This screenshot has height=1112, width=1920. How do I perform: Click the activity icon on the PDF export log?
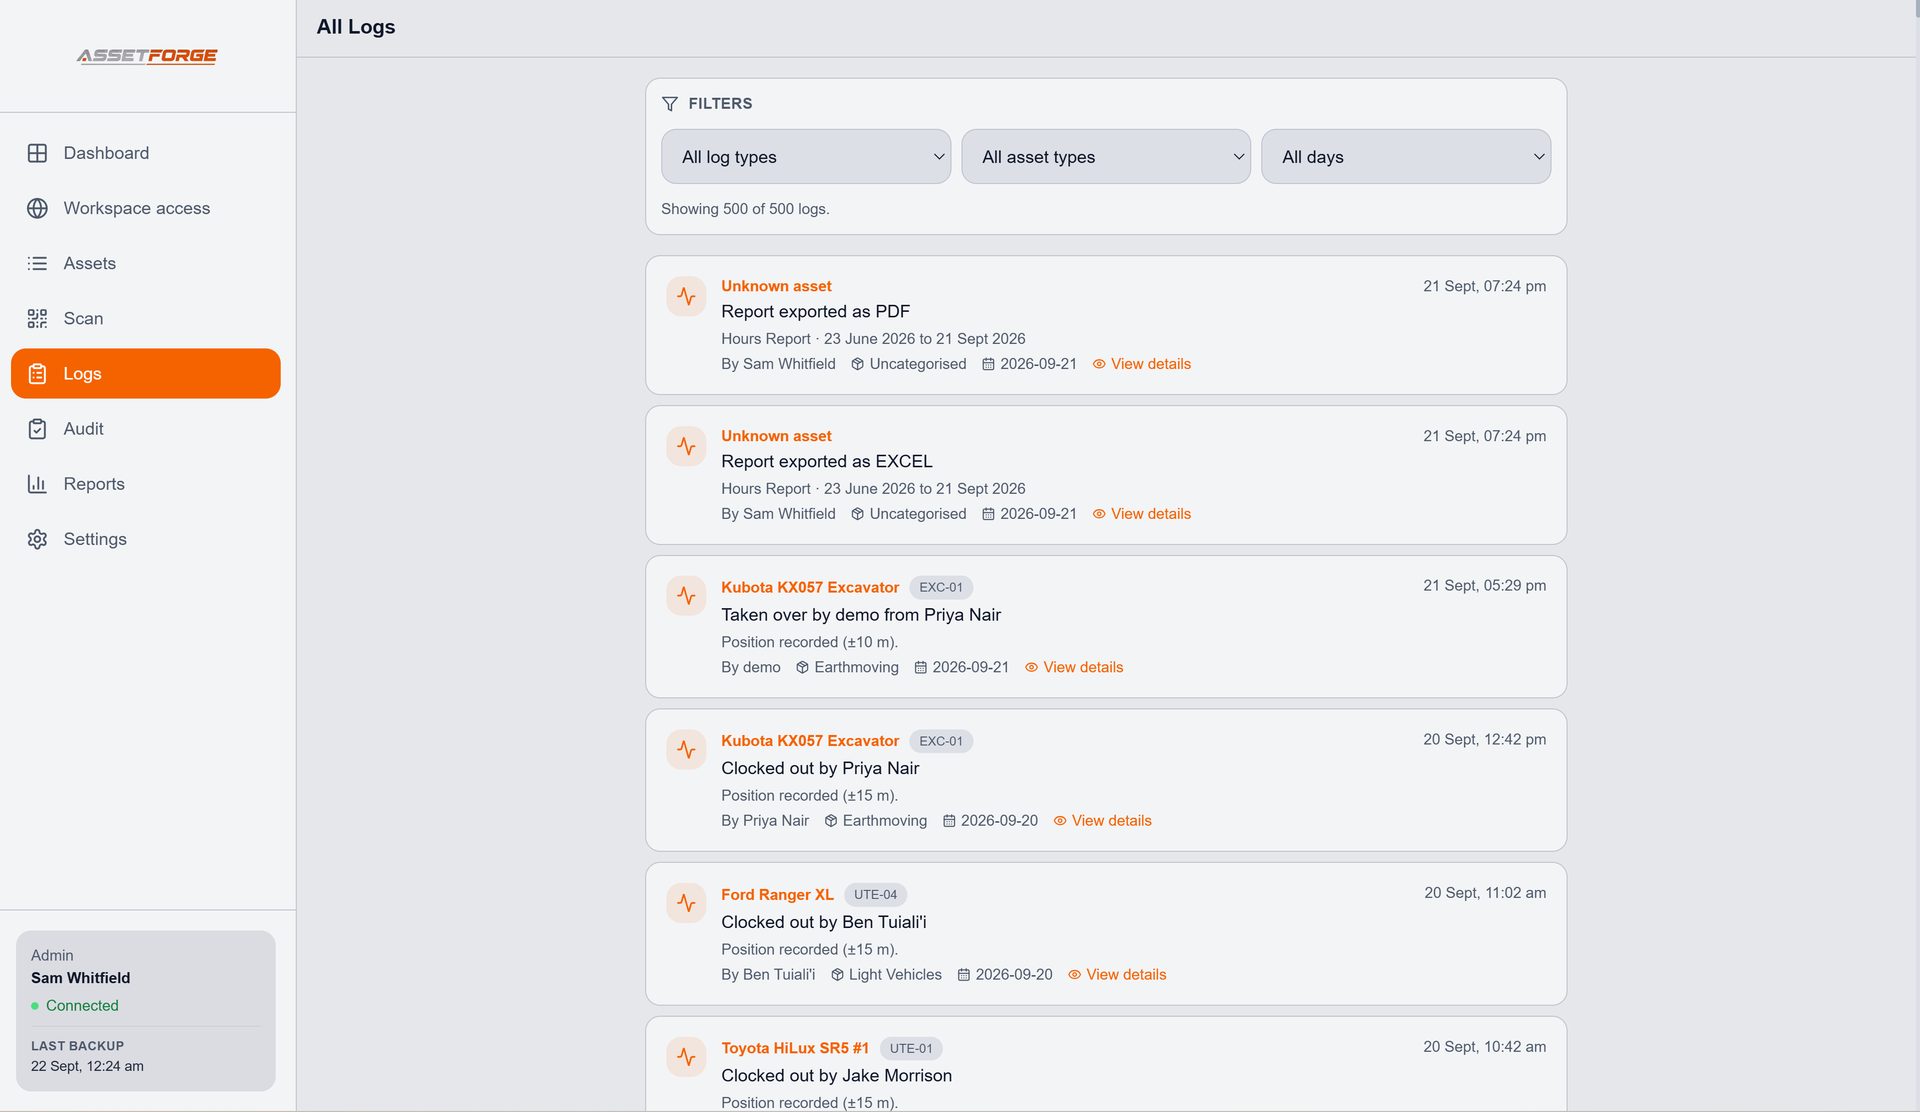(x=686, y=296)
